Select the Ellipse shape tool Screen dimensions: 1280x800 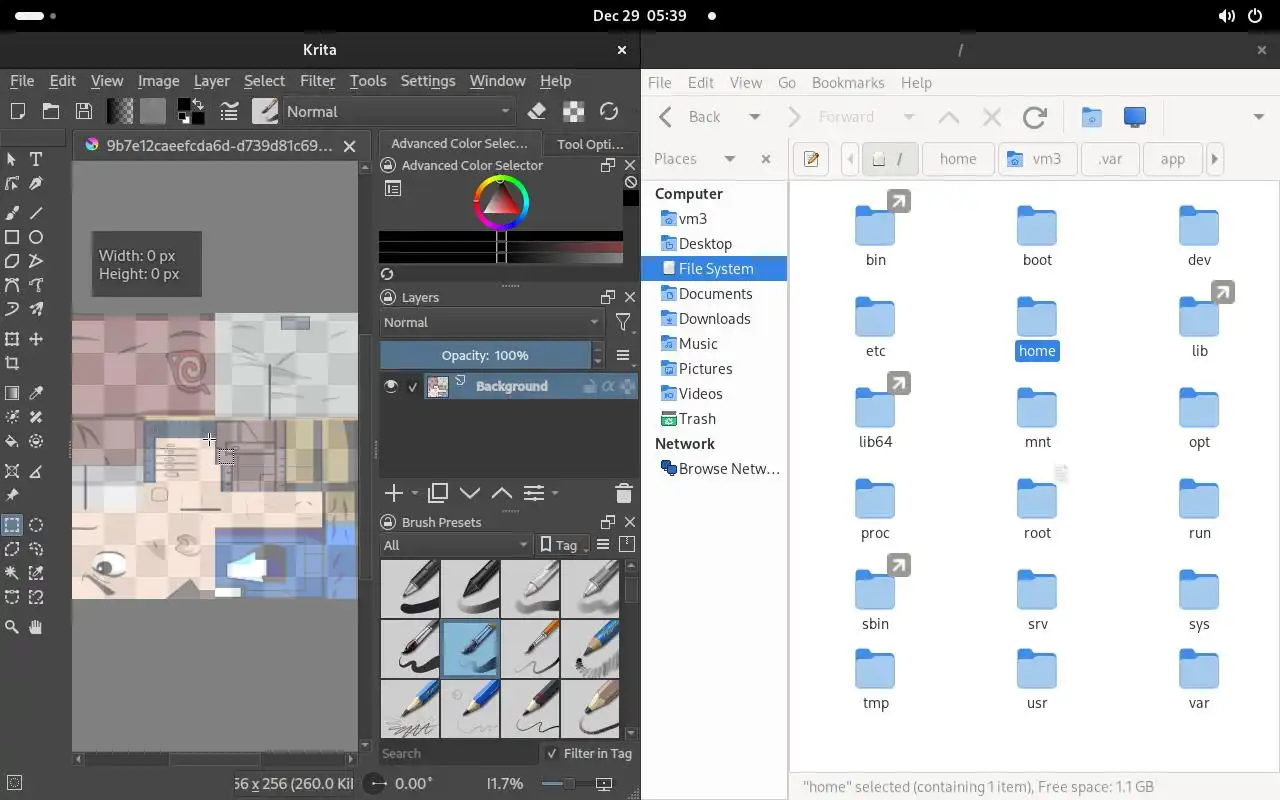coord(36,237)
